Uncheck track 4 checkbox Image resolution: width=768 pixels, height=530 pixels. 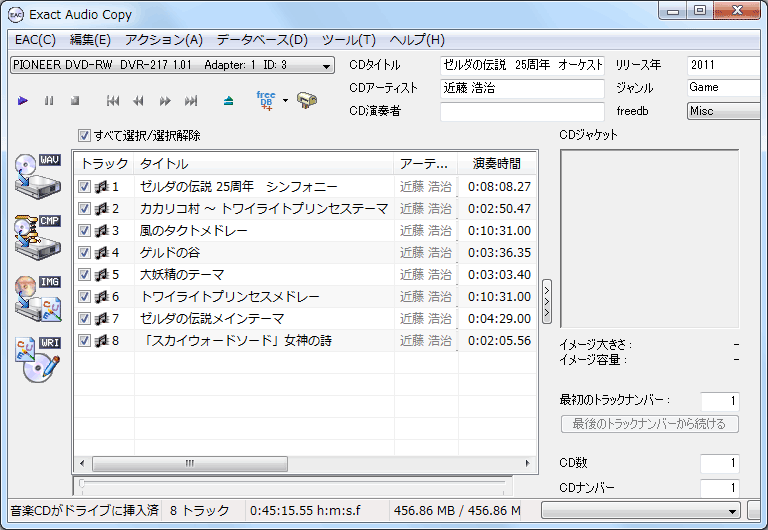[x=84, y=253]
